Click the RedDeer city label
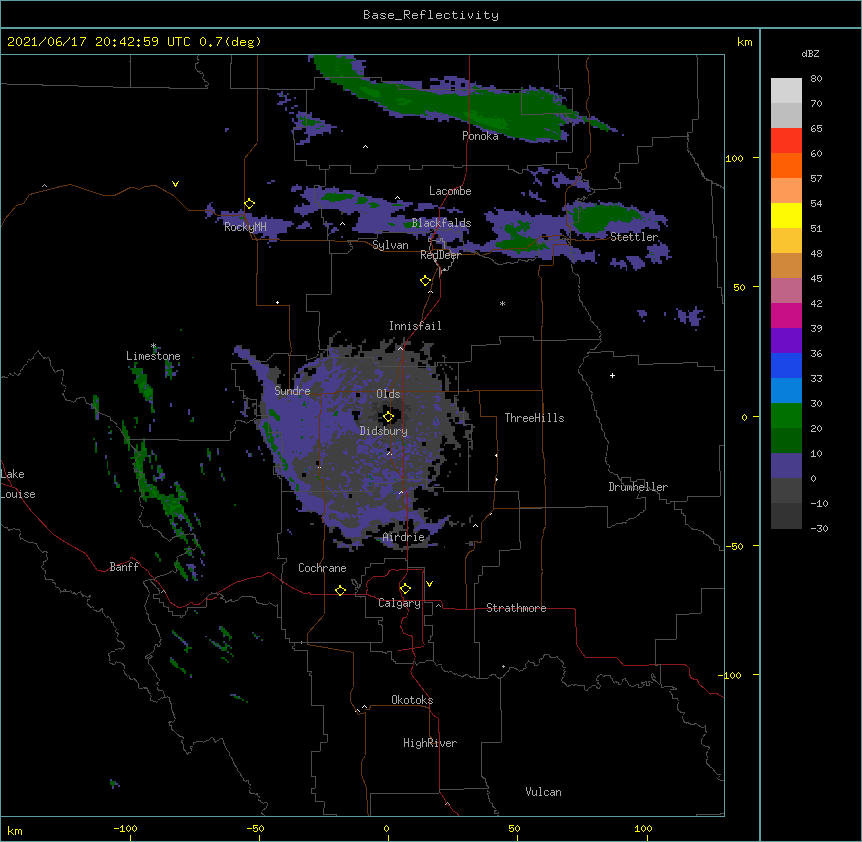This screenshot has width=862, height=842. (x=440, y=255)
